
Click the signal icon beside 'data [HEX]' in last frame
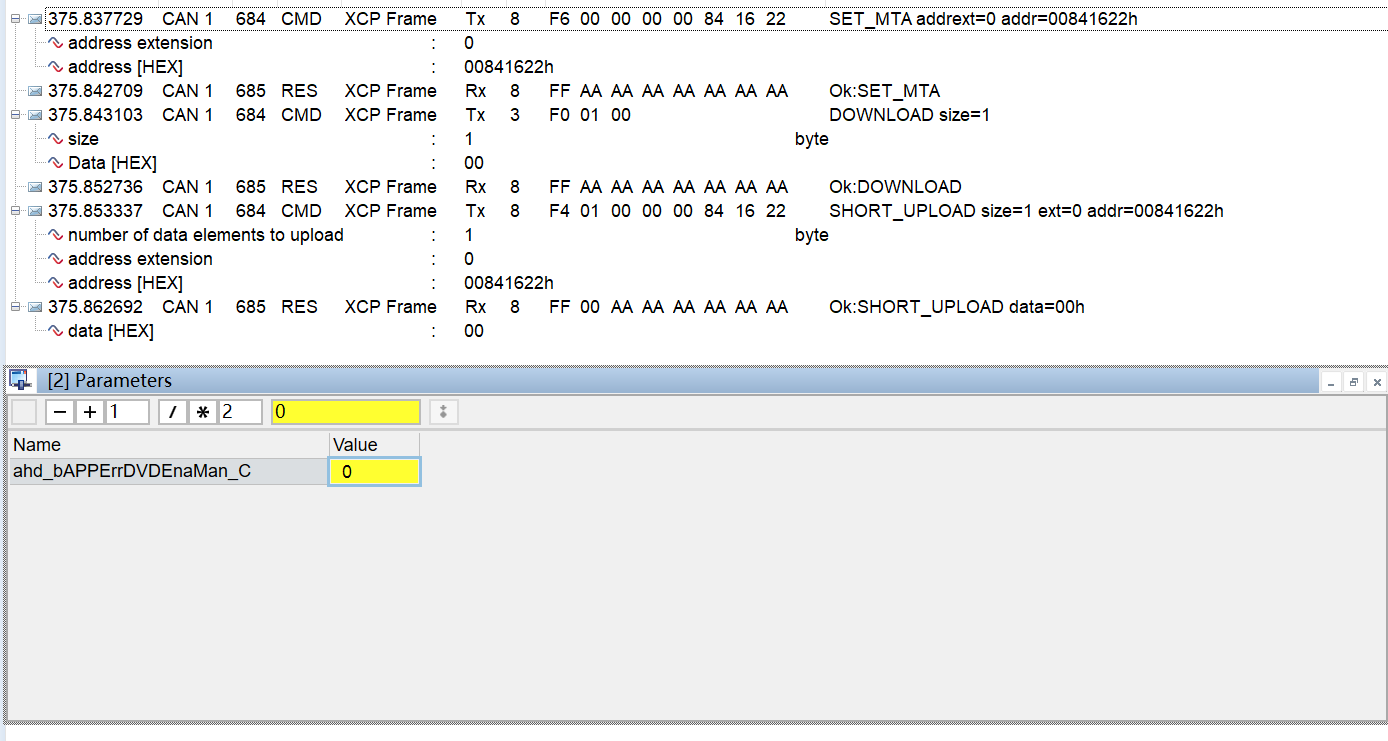[x=56, y=331]
